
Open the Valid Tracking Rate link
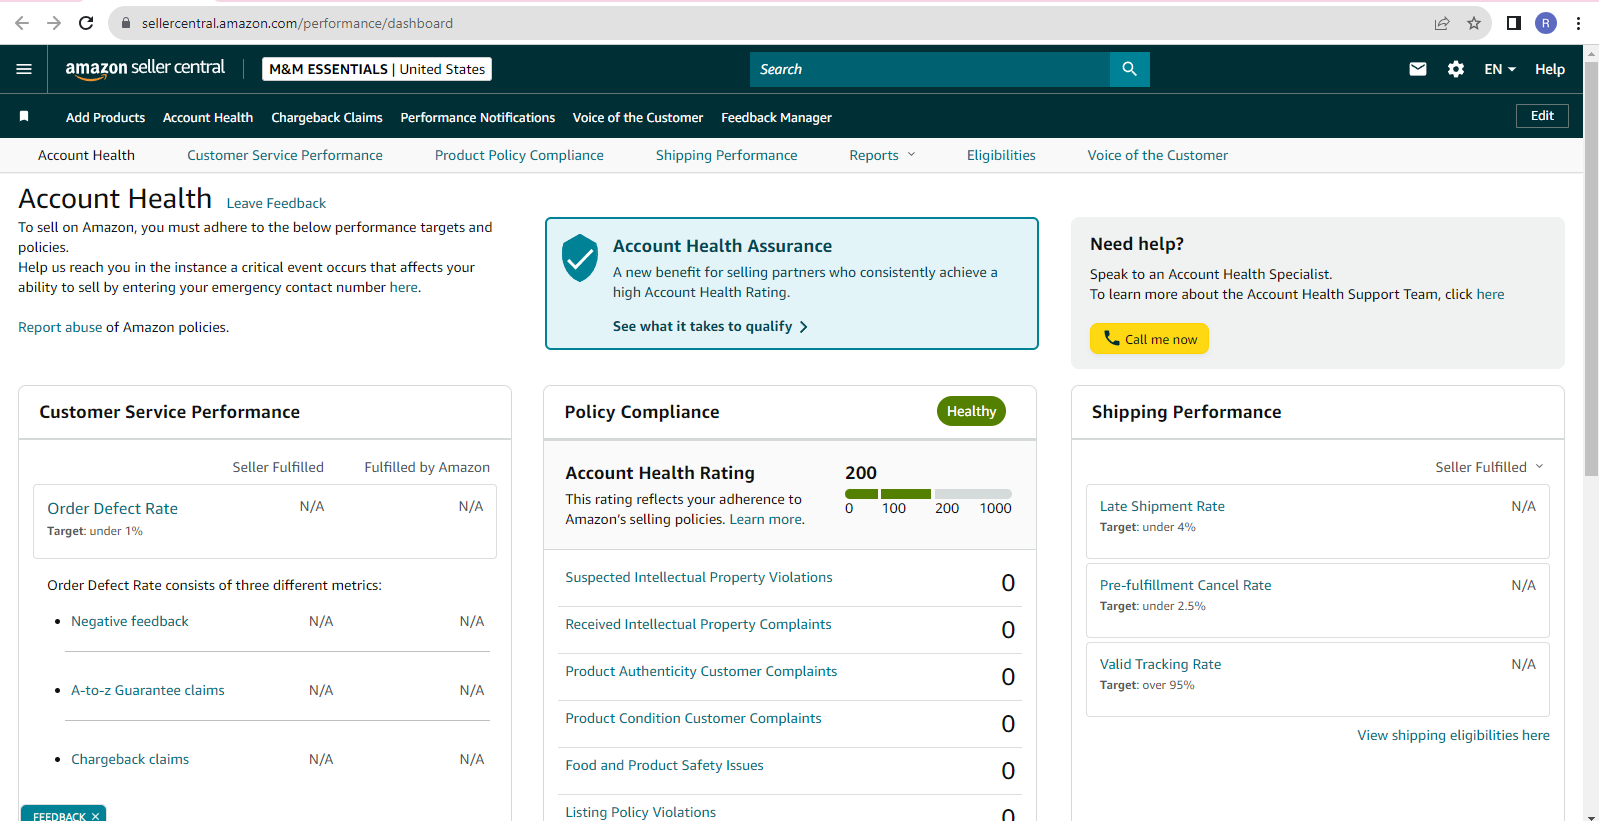(x=1160, y=664)
